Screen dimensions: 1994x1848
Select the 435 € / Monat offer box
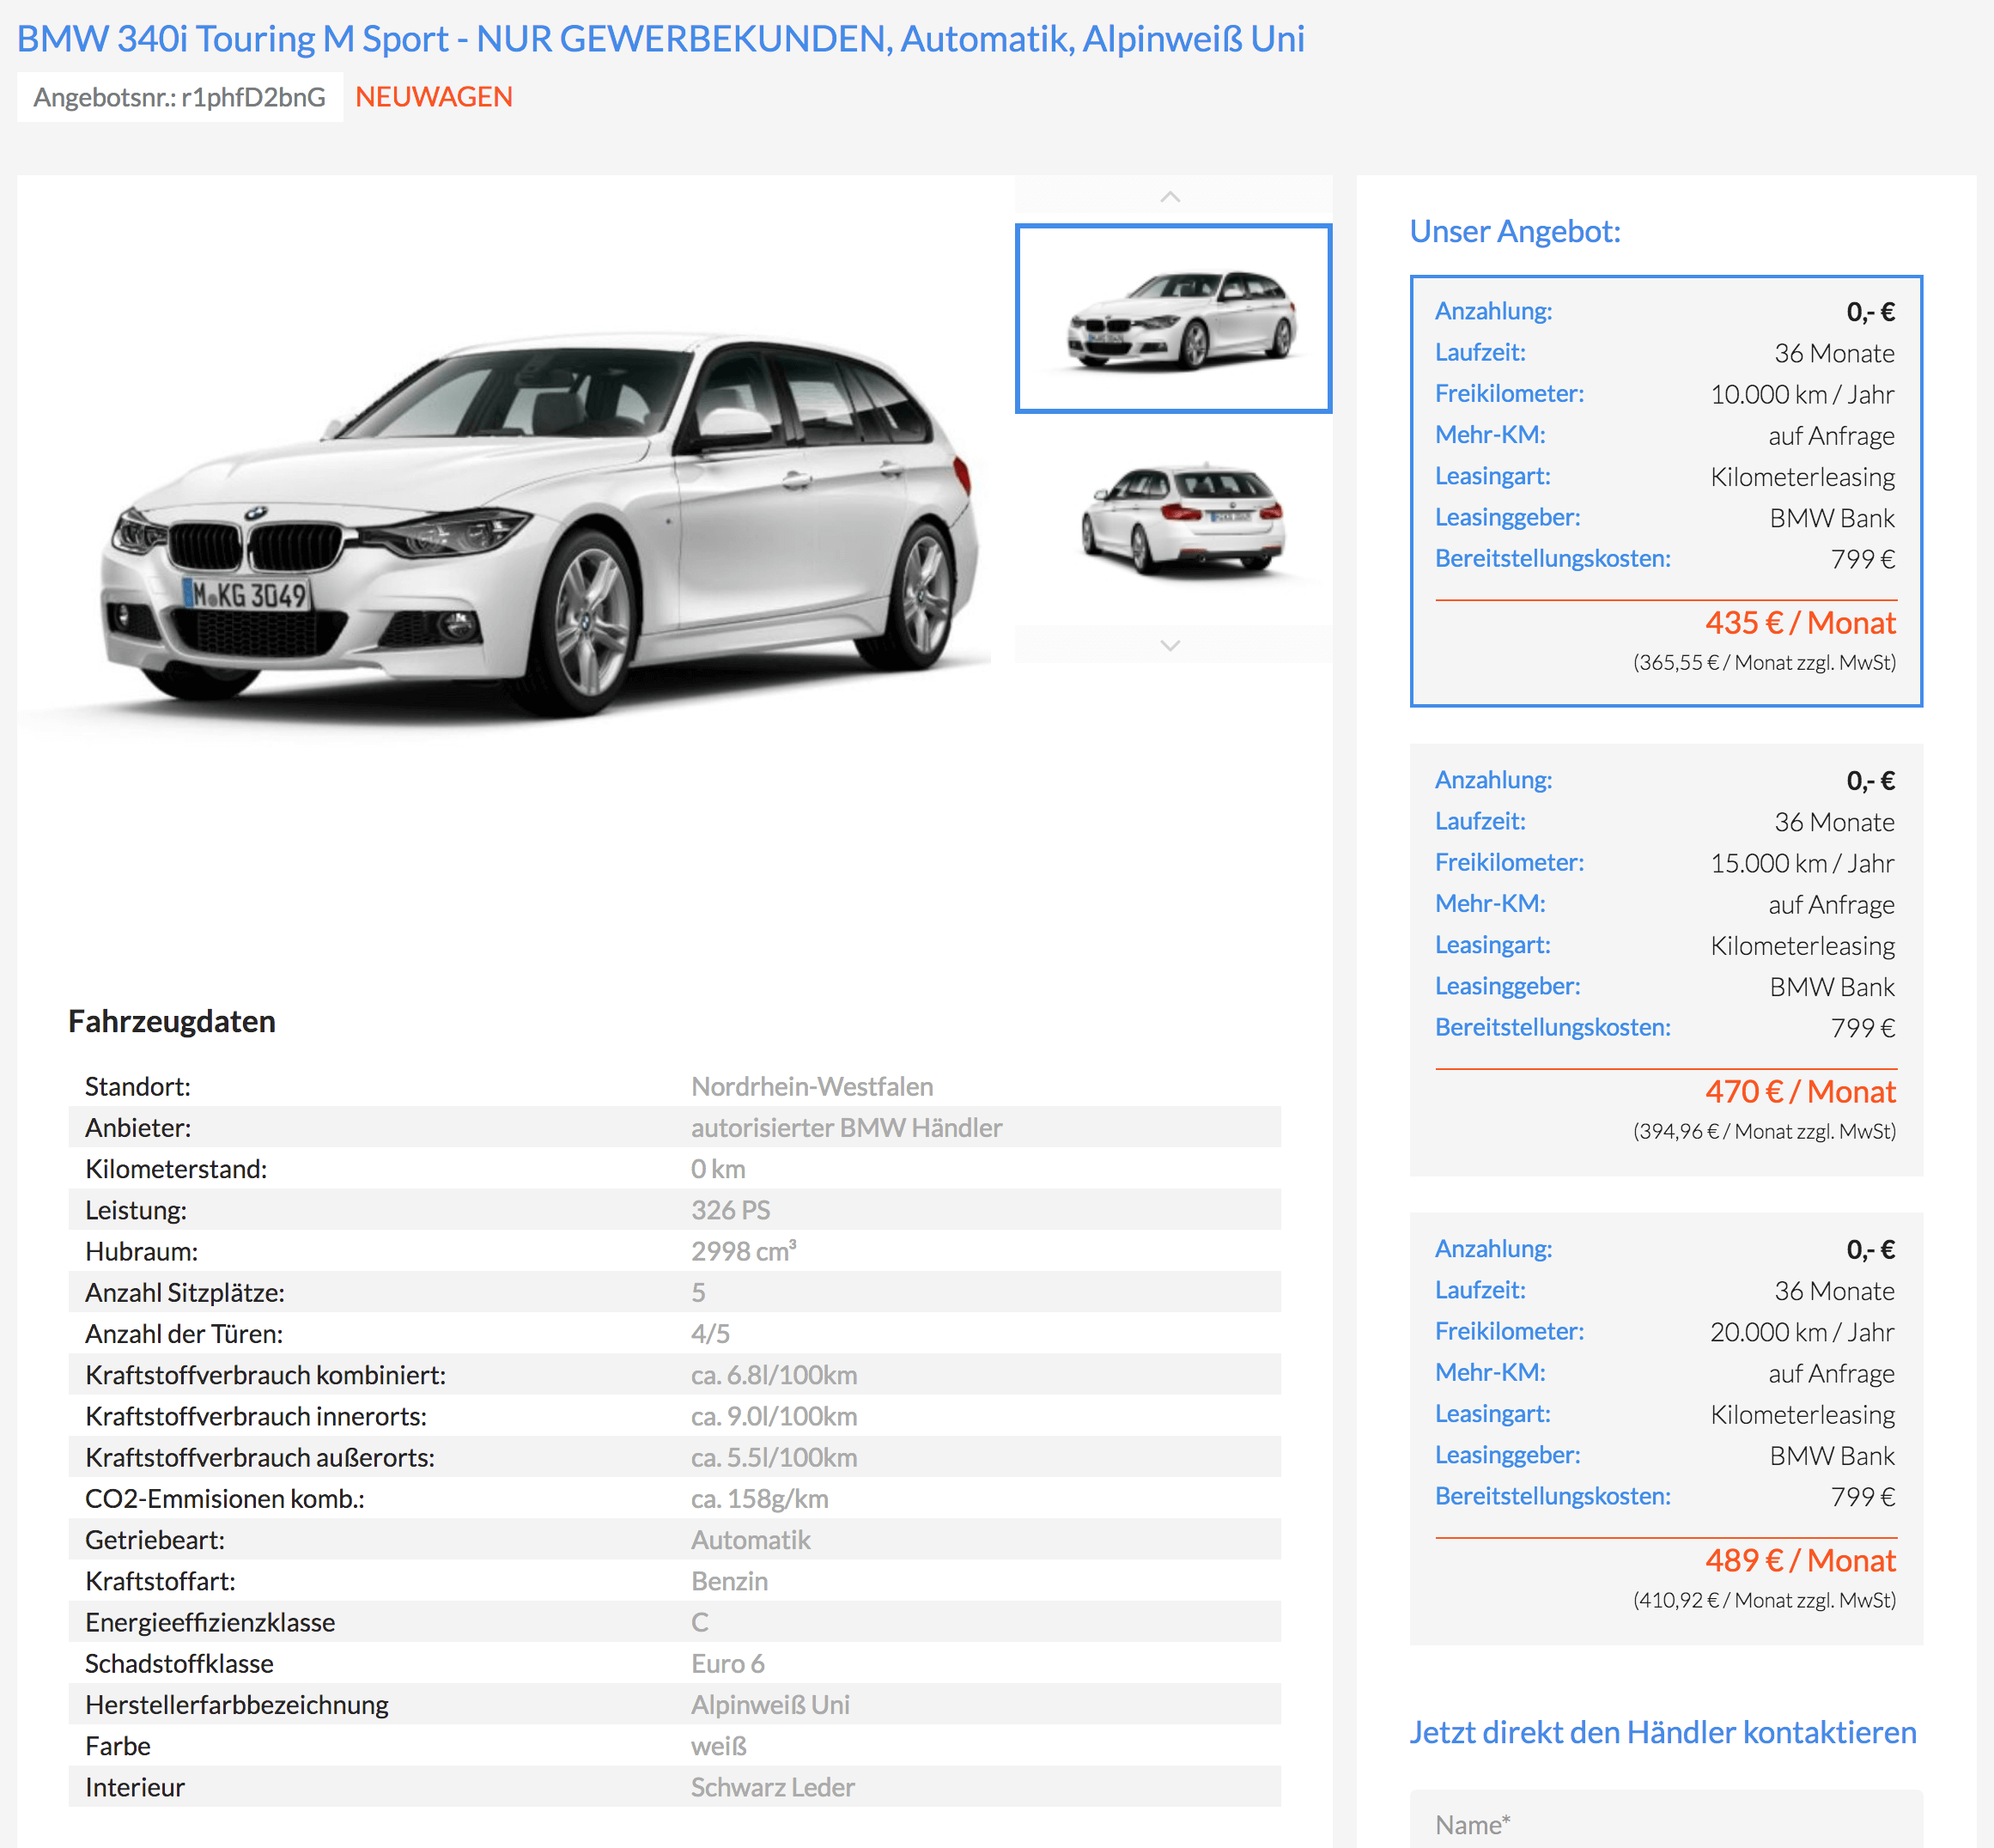click(x=1666, y=491)
